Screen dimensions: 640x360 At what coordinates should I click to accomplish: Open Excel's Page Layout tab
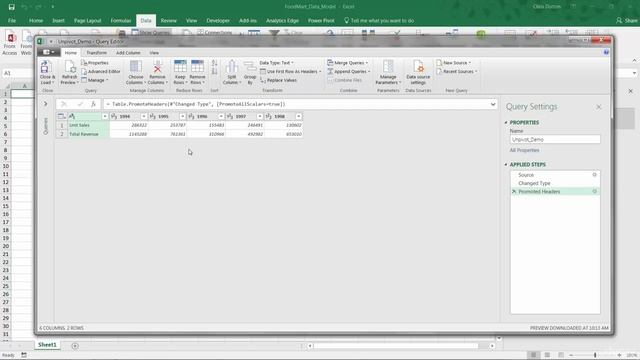click(x=87, y=20)
